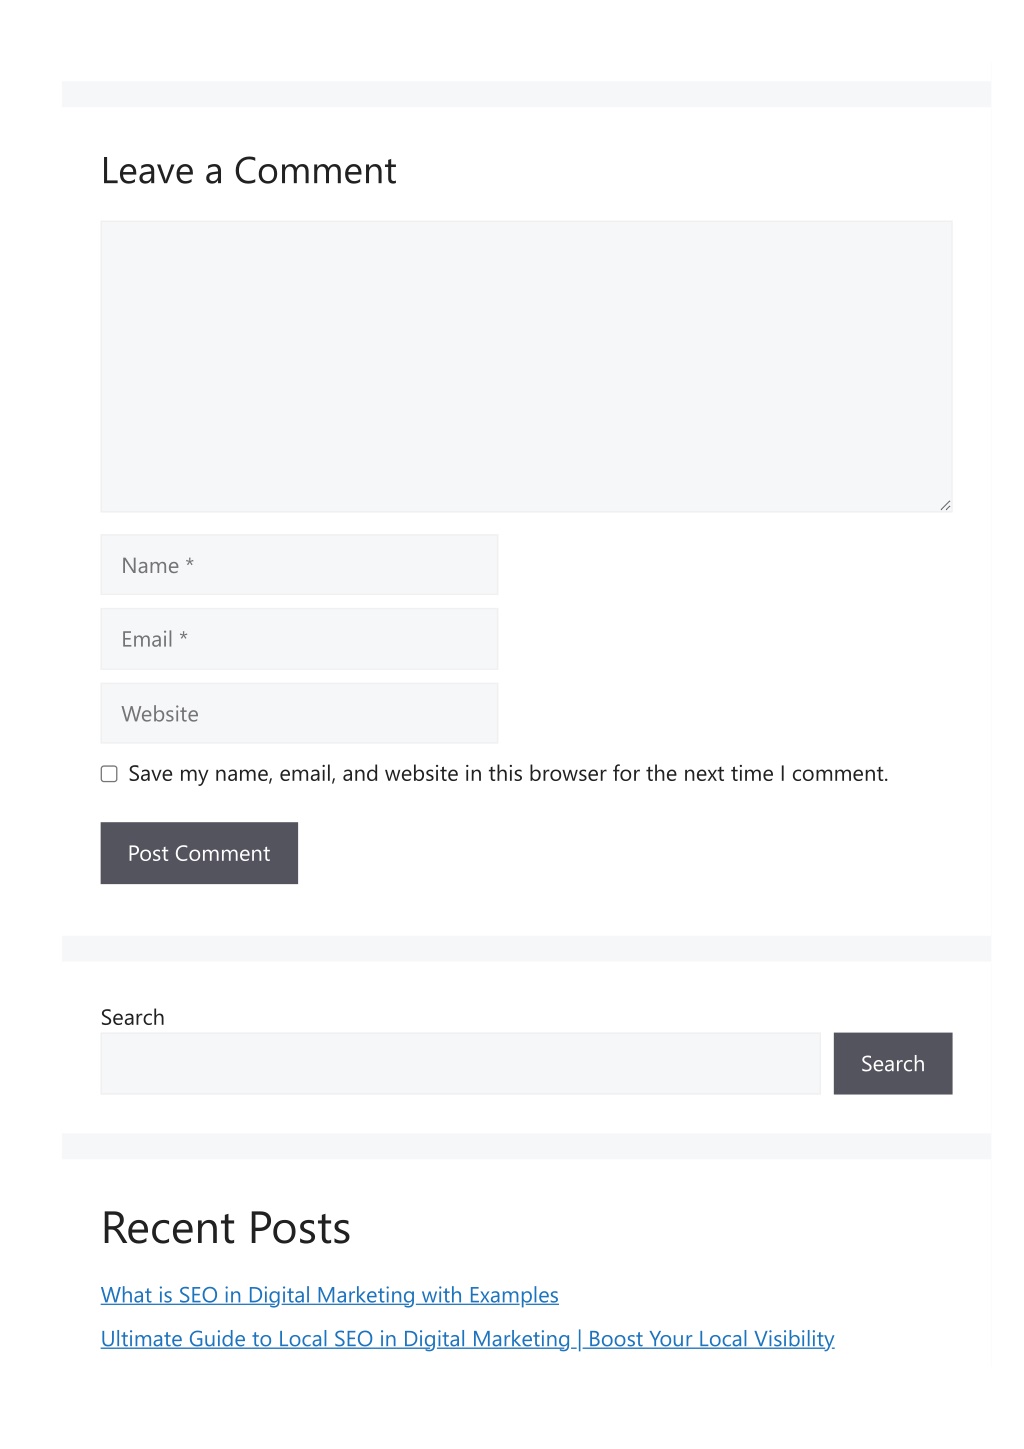Open What is SEO in Digital Marketing post

click(330, 1295)
